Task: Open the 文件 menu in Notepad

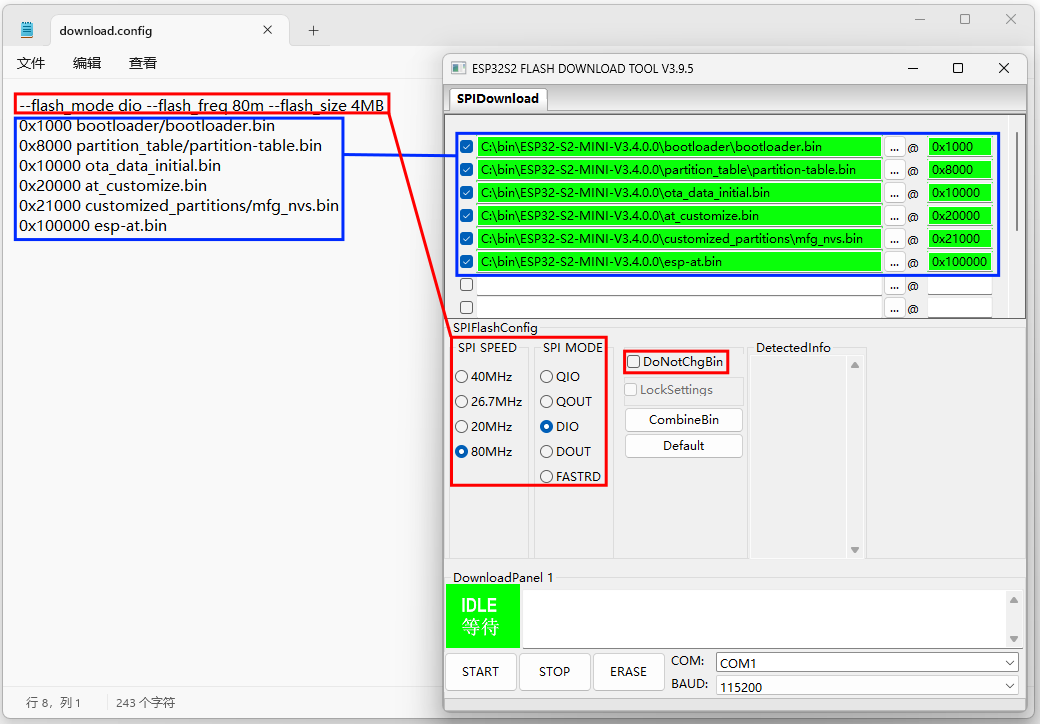Action: (31, 63)
